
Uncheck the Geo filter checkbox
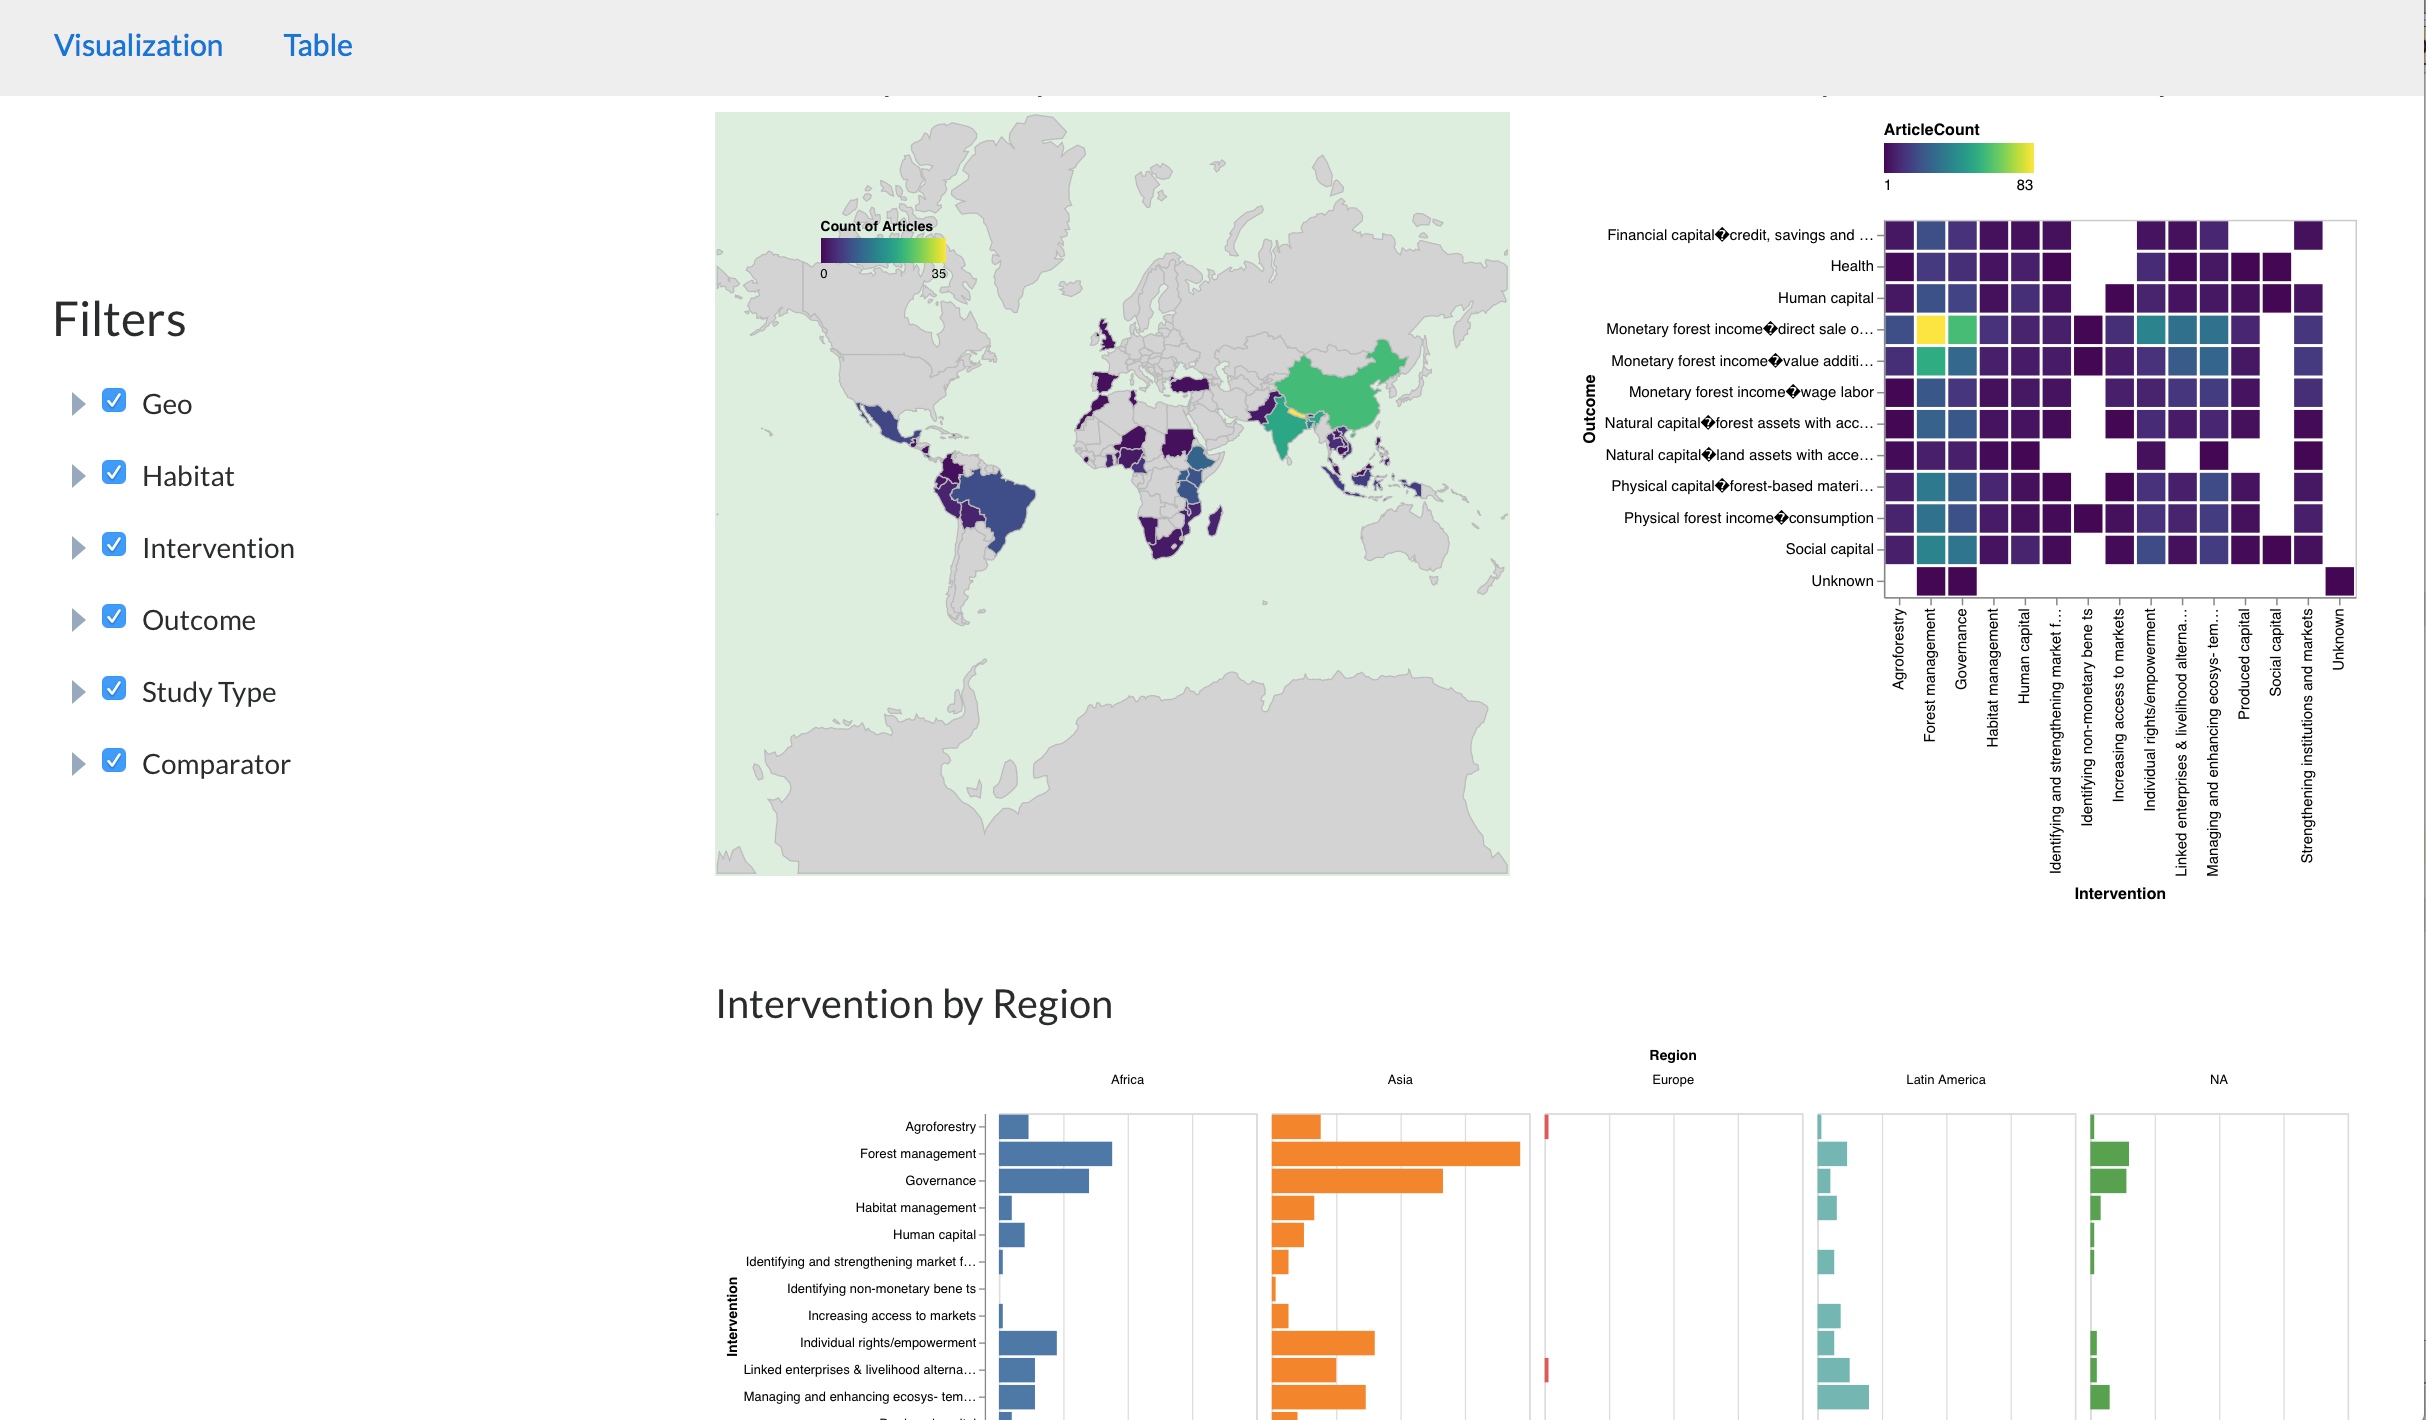pos(114,401)
